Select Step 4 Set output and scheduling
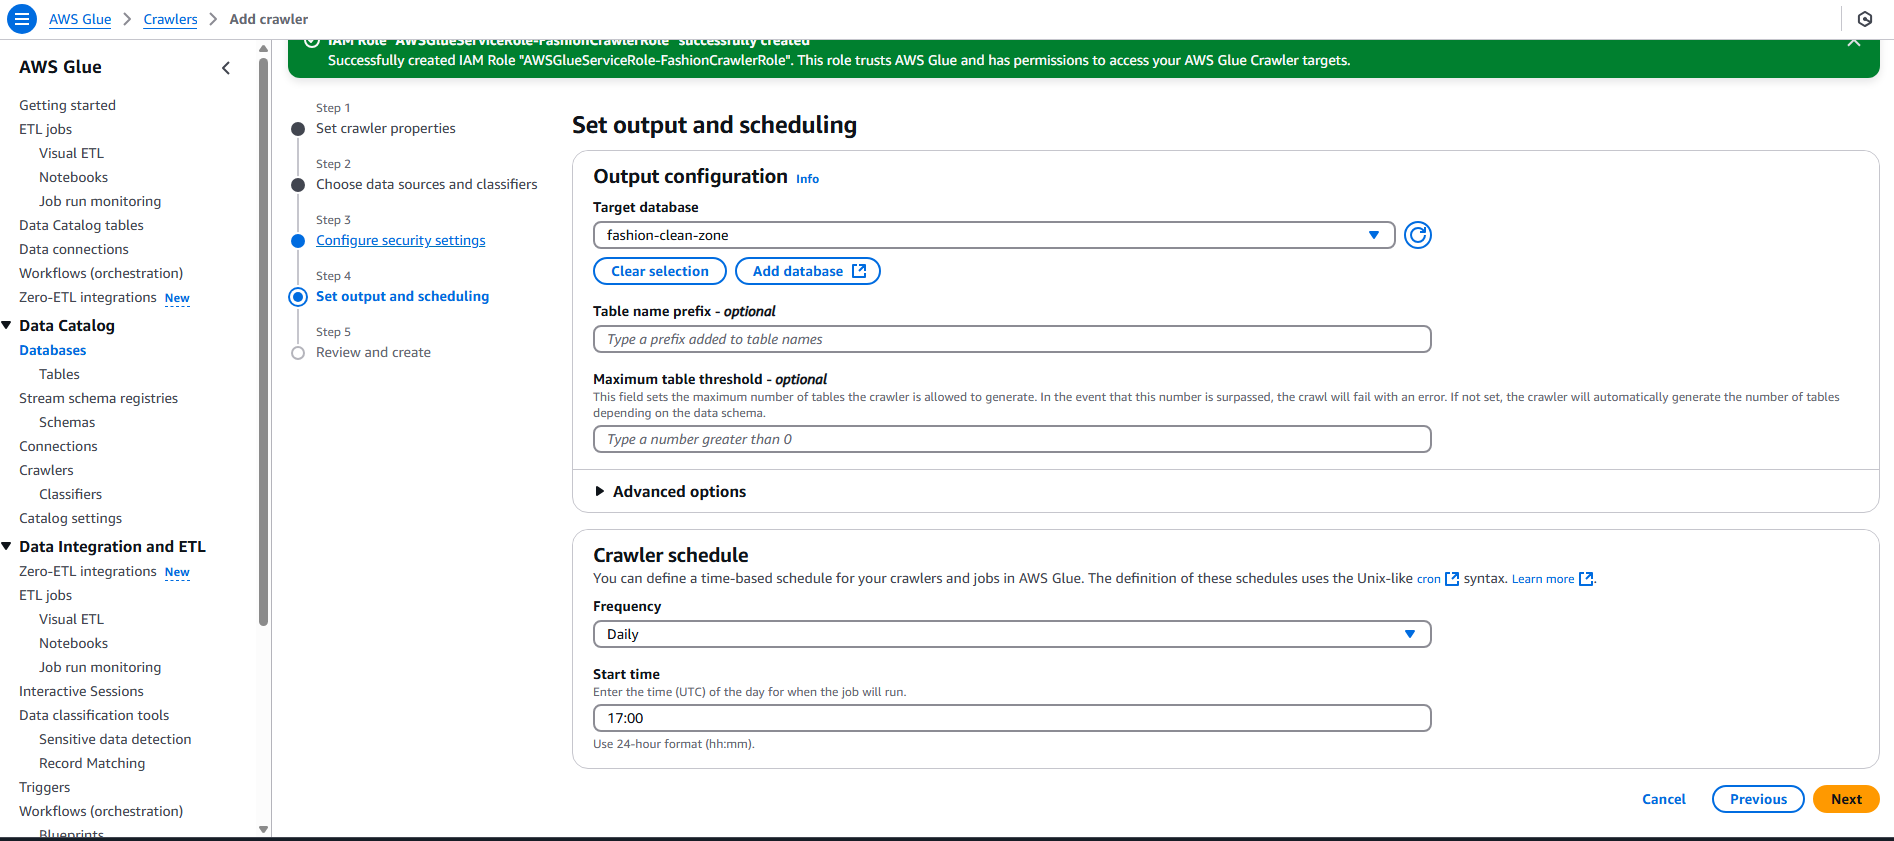This screenshot has width=1894, height=841. [x=402, y=296]
